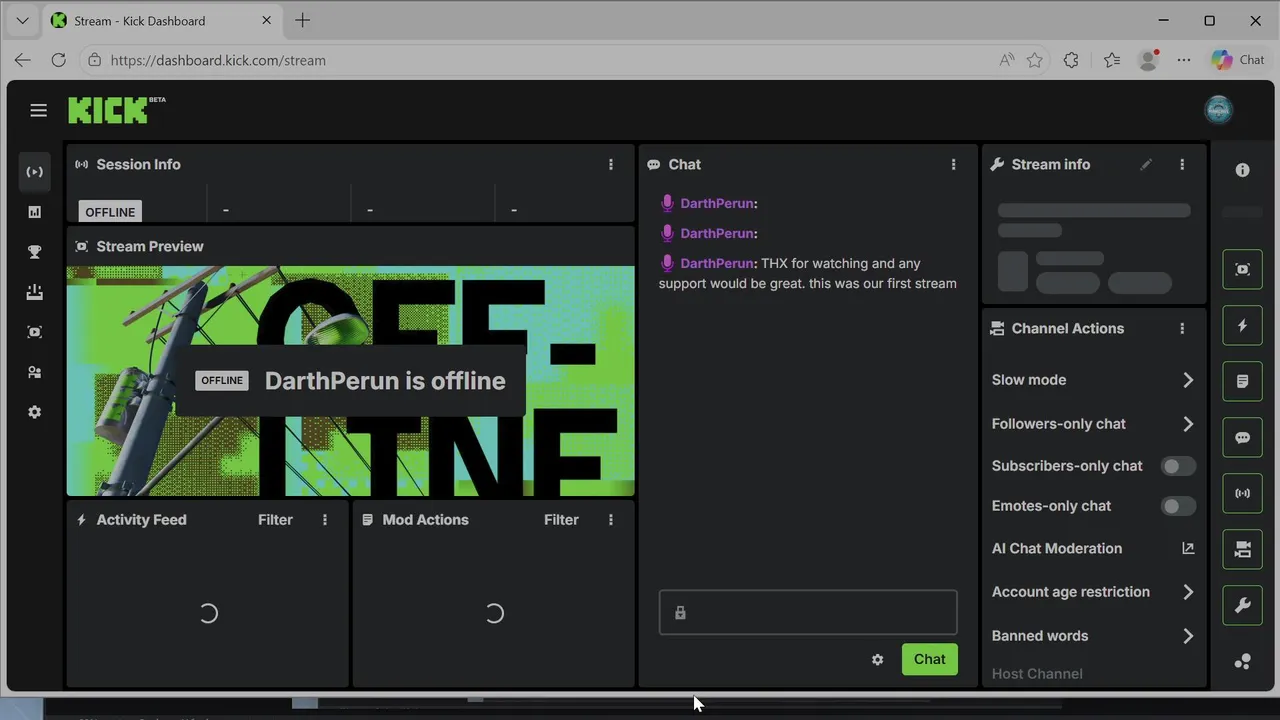Click the info icon in right rail
Screen dimensions: 1280x720
(x=1242, y=170)
